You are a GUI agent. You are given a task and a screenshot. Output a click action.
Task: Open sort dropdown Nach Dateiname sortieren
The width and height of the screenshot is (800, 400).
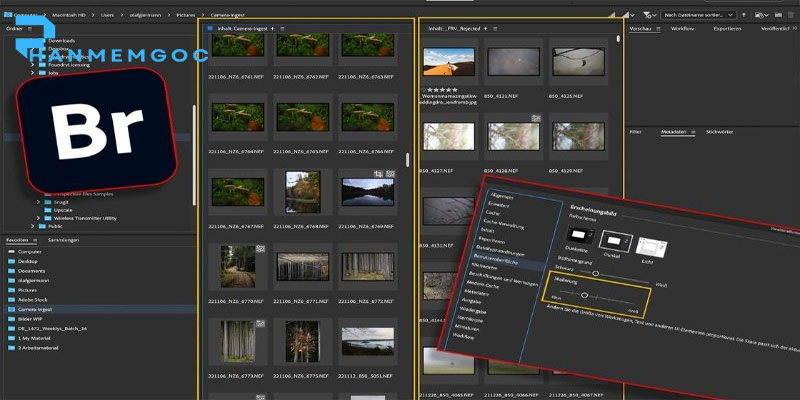click(698, 15)
